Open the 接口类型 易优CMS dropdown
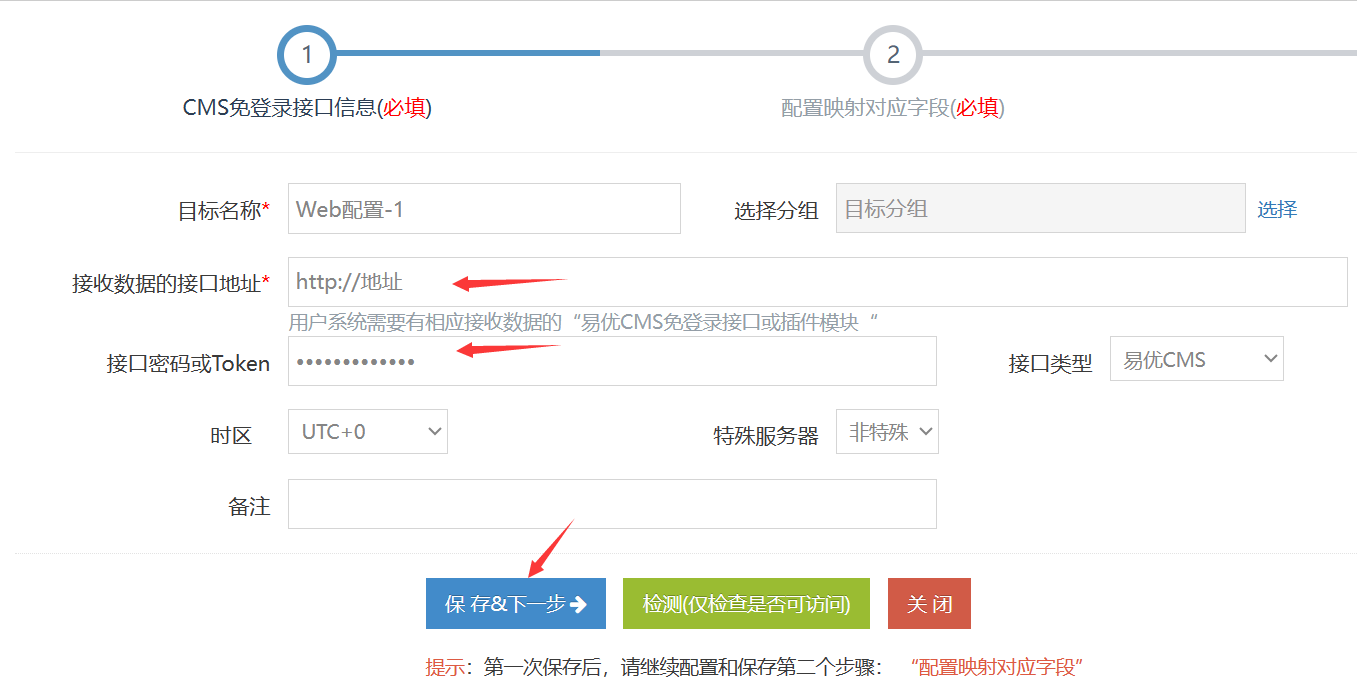 point(1197,359)
